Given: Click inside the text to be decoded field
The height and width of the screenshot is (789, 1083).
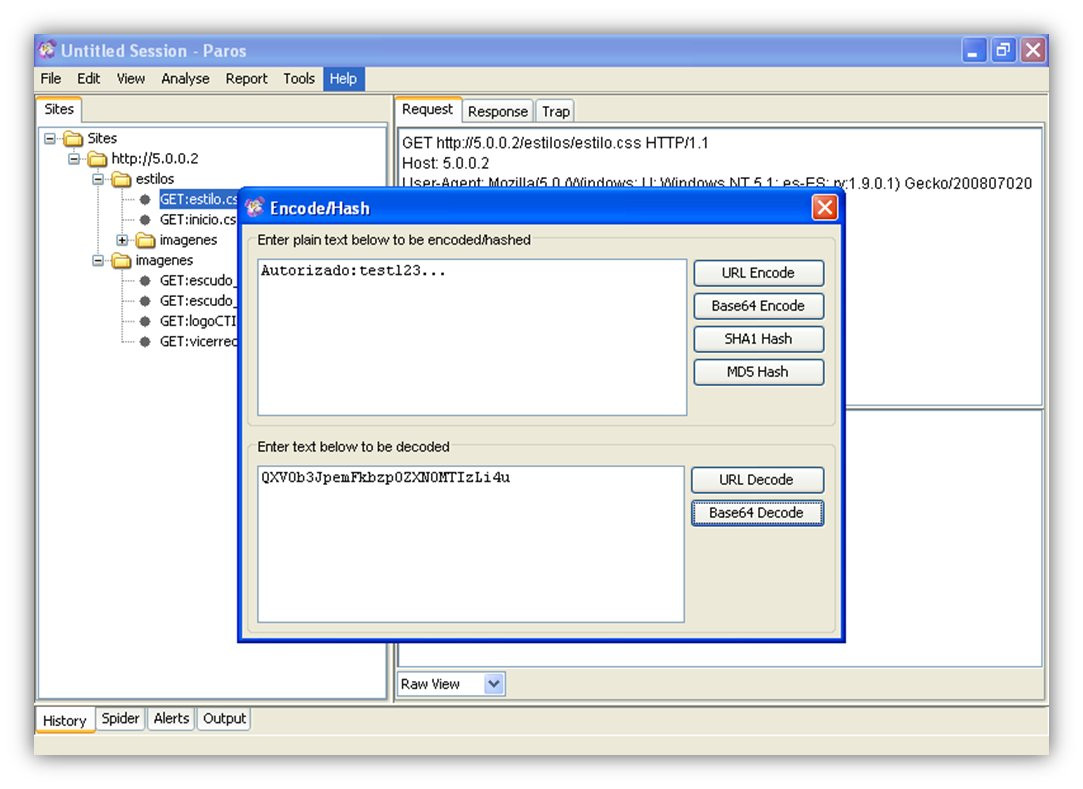Looking at the screenshot, I should click(471, 544).
